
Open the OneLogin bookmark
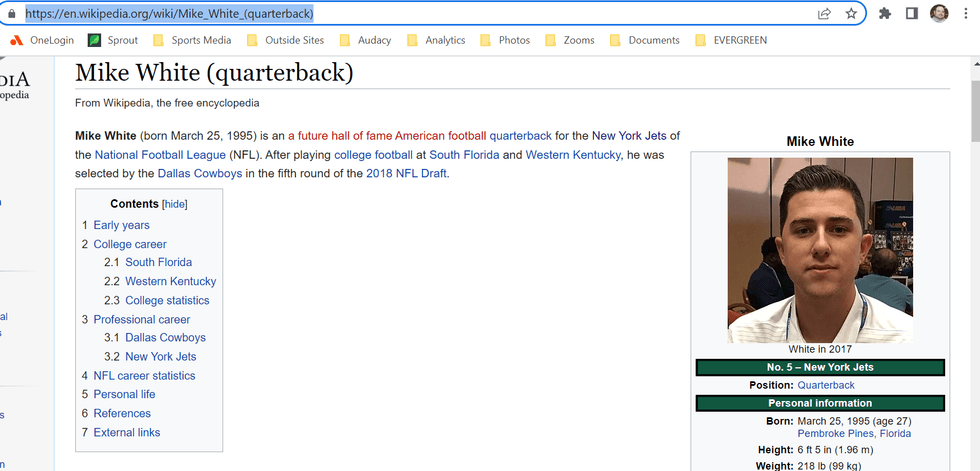pos(43,40)
